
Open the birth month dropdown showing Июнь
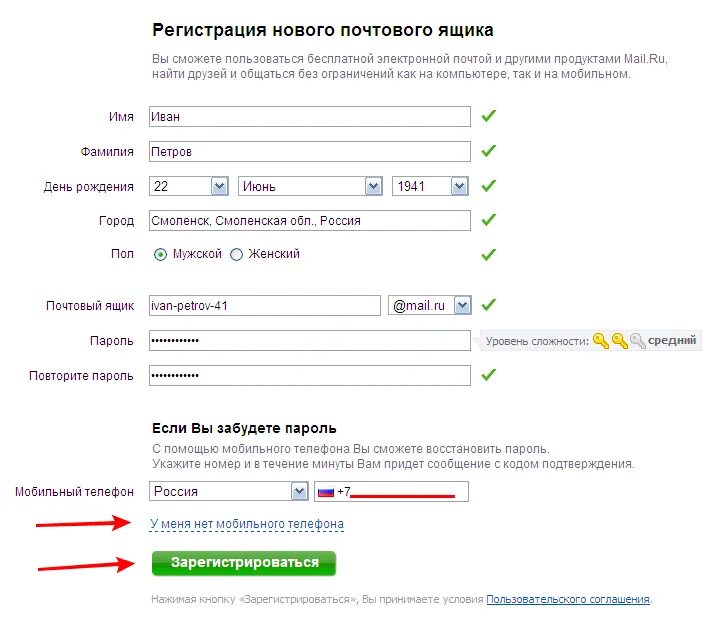(310, 186)
